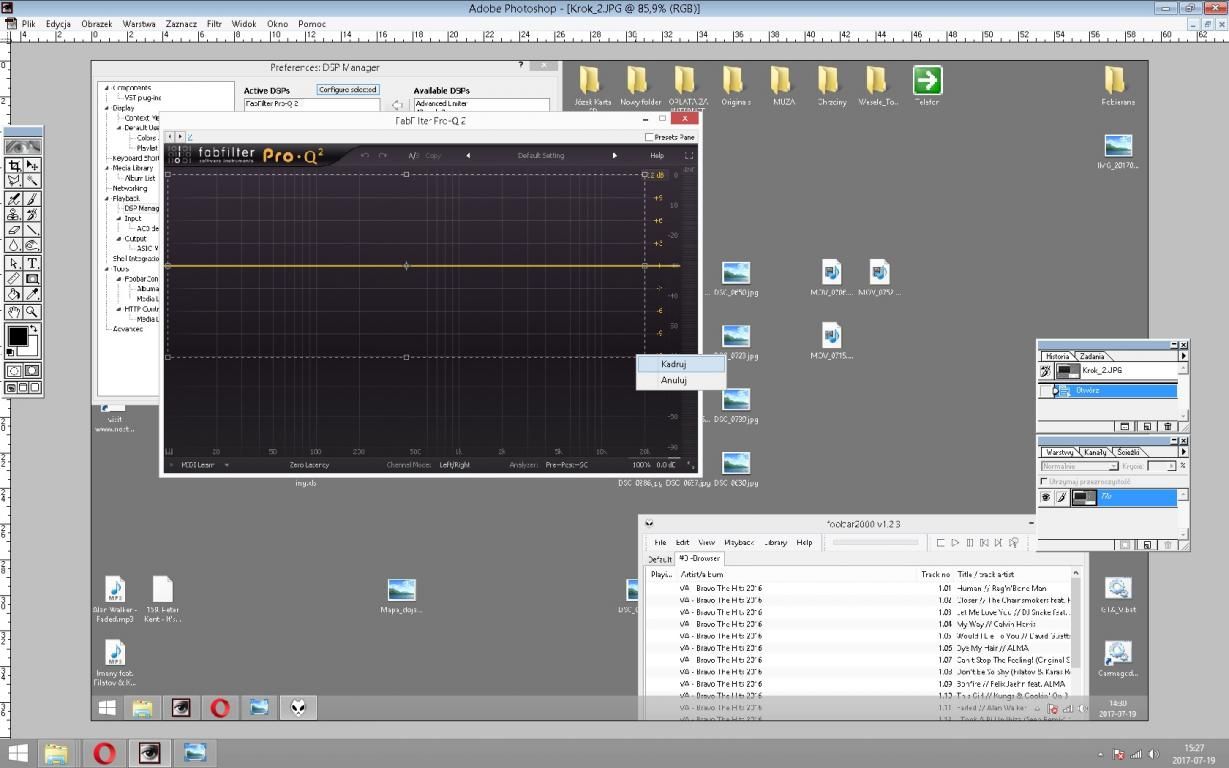Viewport: 1229px width, 768px height.
Task: Reset to default colors icon
Action: pos(11,352)
